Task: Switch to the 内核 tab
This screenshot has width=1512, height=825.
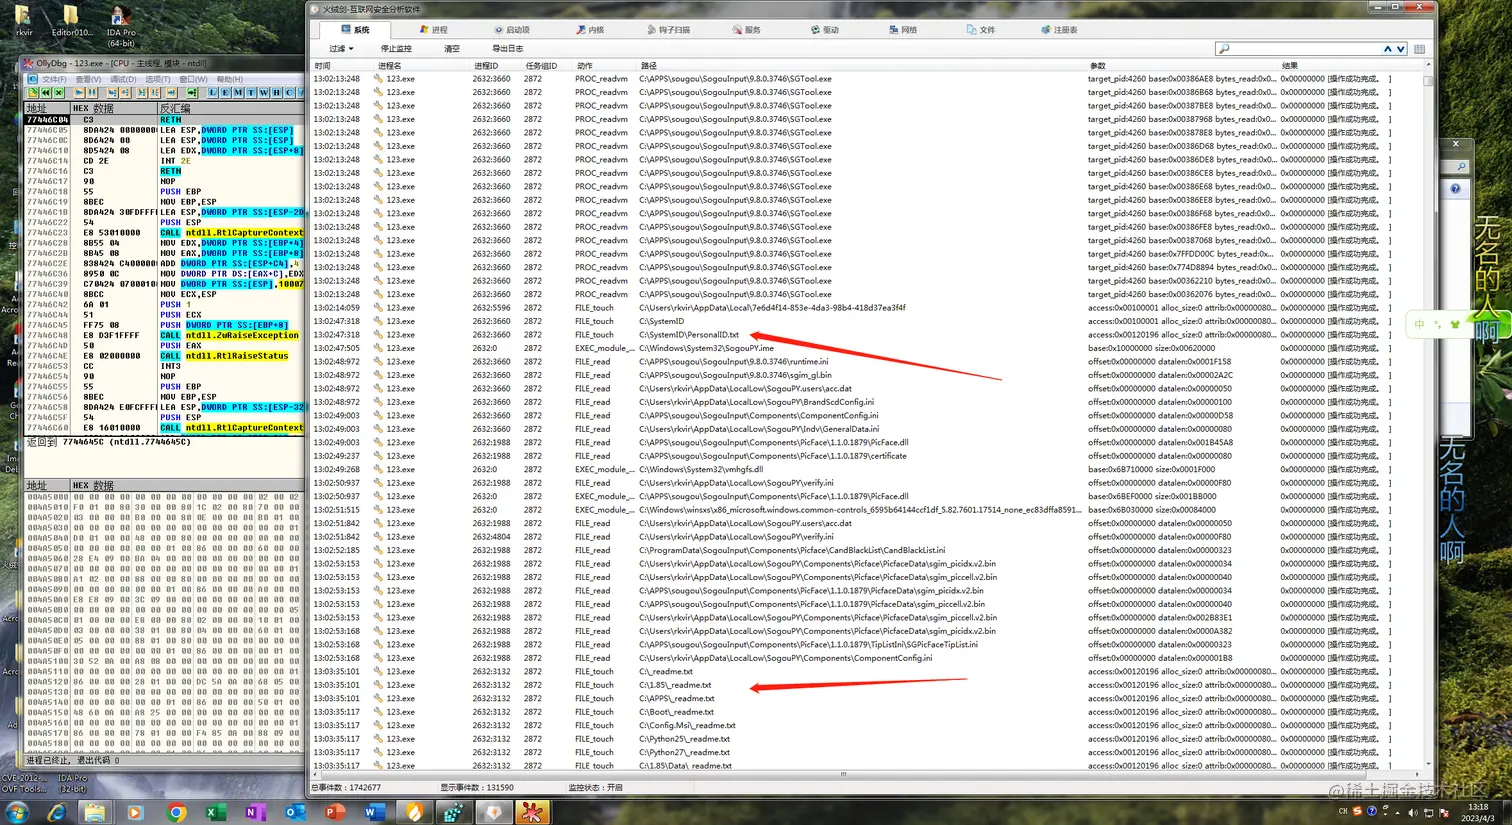Action: pyautogui.click(x=590, y=30)
